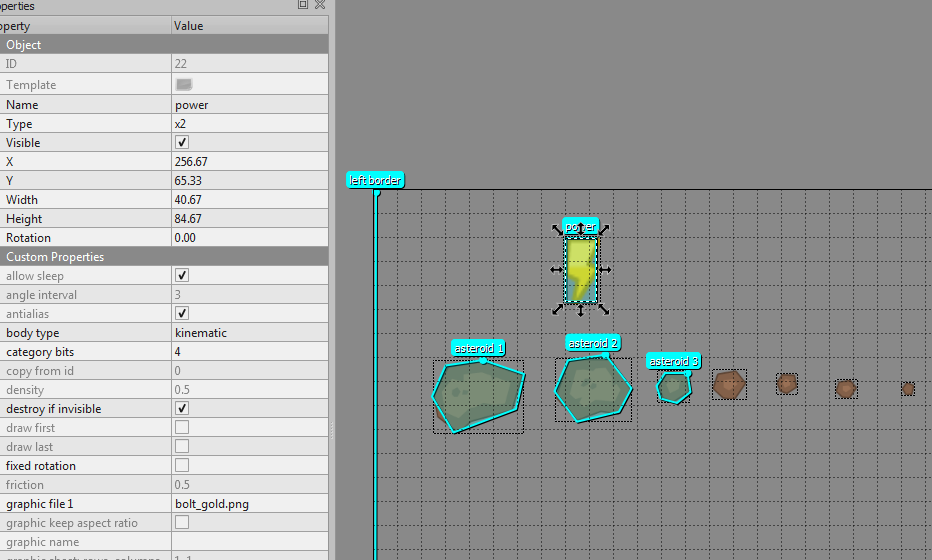Viewport: 932px width, 560px height.
Task: Edit the Height value 84.67
Action: 250,219
